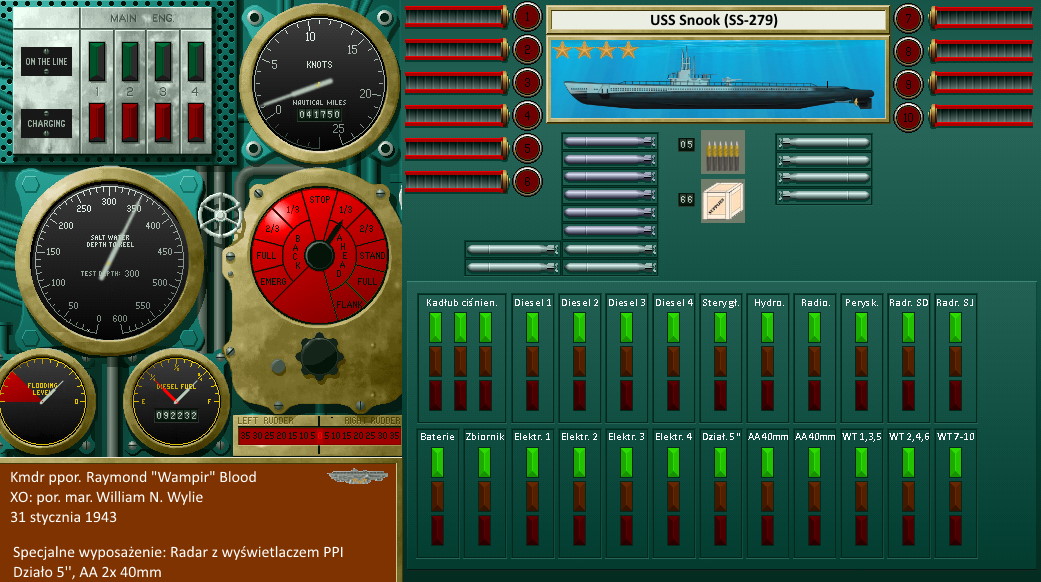Click the left/right rudder angle indicator
The width and height of the screenshot is (1041, 582).
click(317, 436)
